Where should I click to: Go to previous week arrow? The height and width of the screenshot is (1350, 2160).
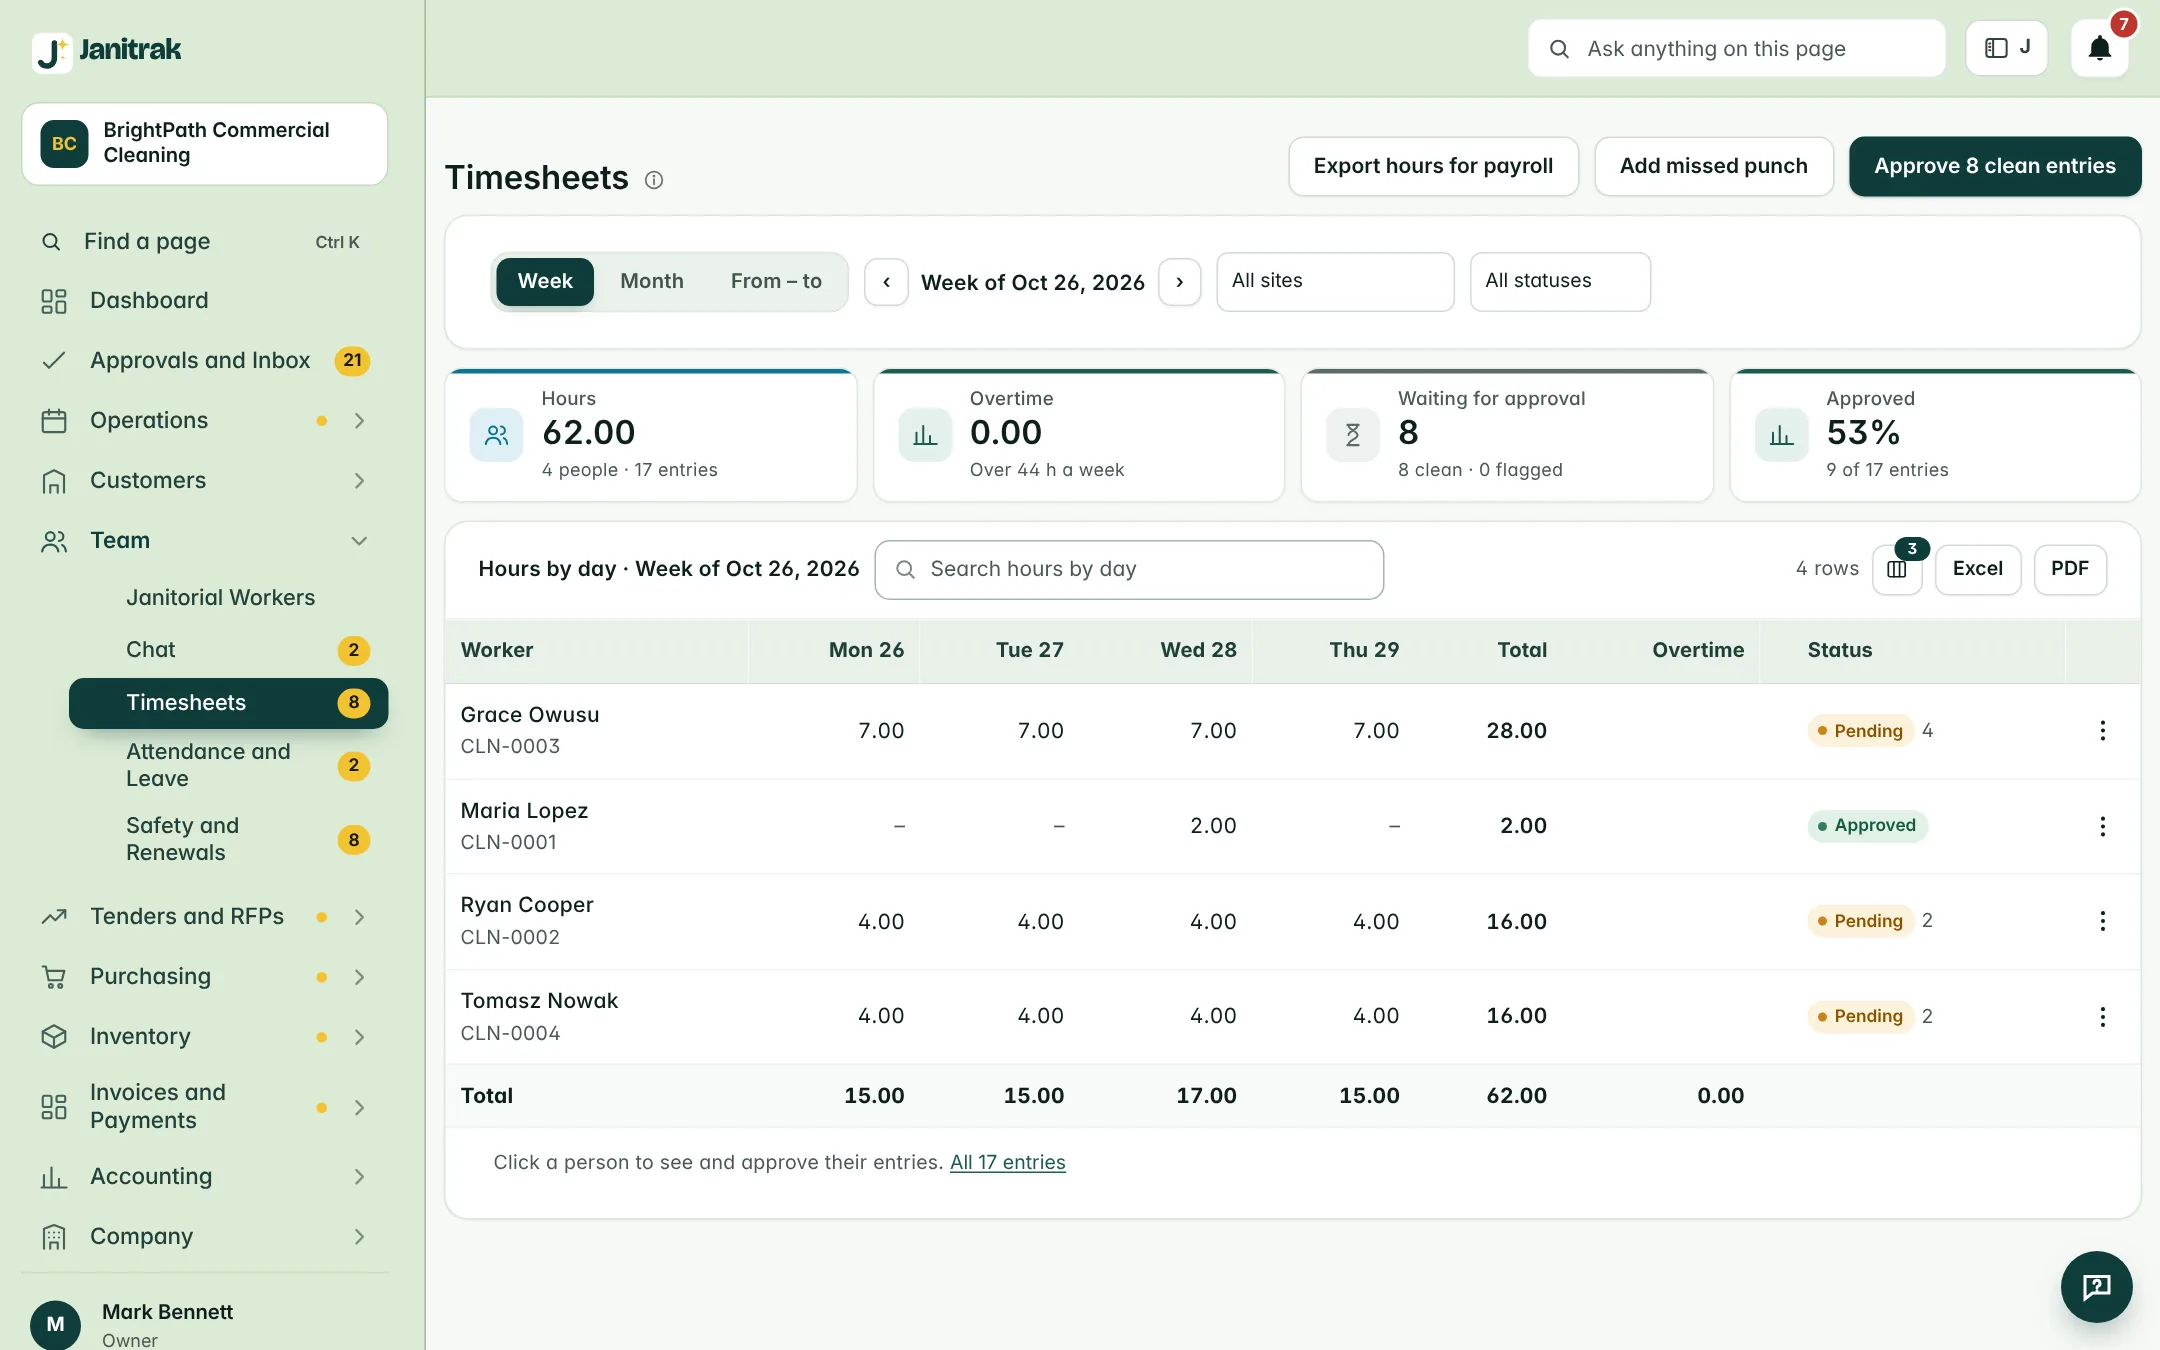[886, 282]
